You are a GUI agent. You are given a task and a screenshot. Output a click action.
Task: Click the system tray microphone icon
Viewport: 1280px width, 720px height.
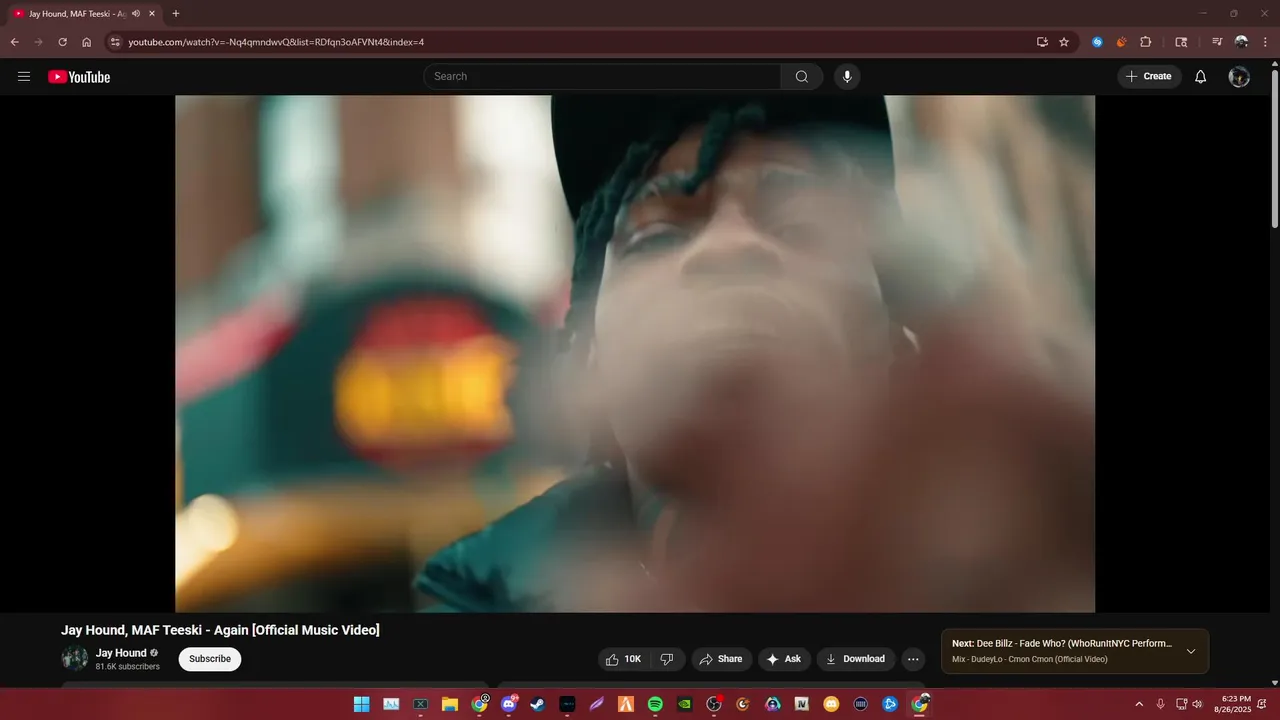click(x=1160, y=704)
